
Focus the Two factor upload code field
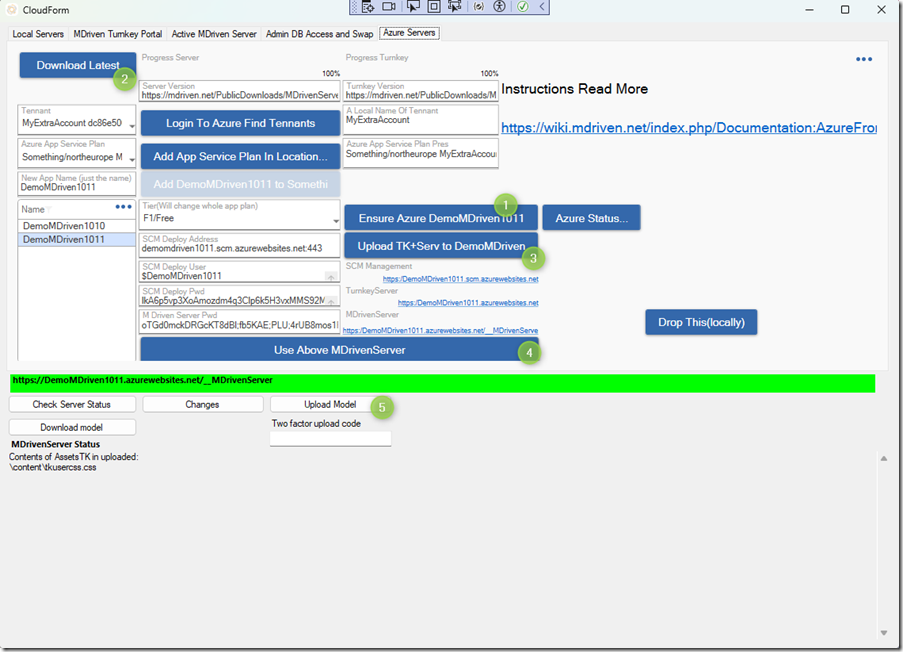(x=331, y=439)
